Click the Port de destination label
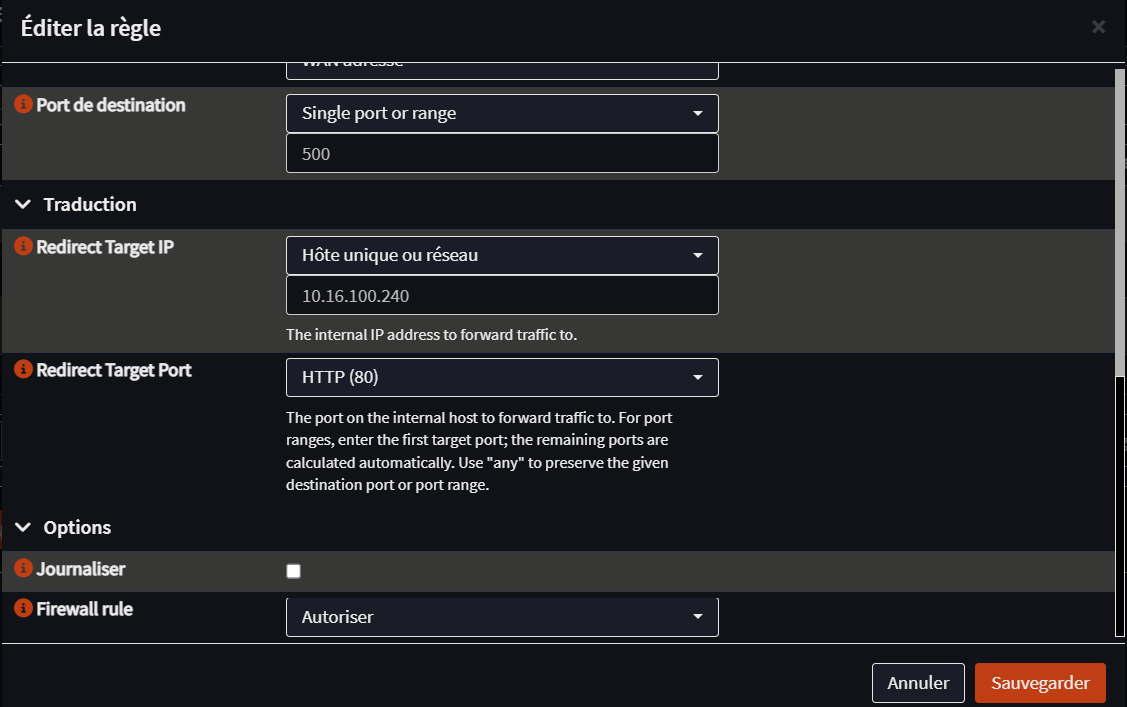This screenshot has height=707, width=1127. click(111, 105)
